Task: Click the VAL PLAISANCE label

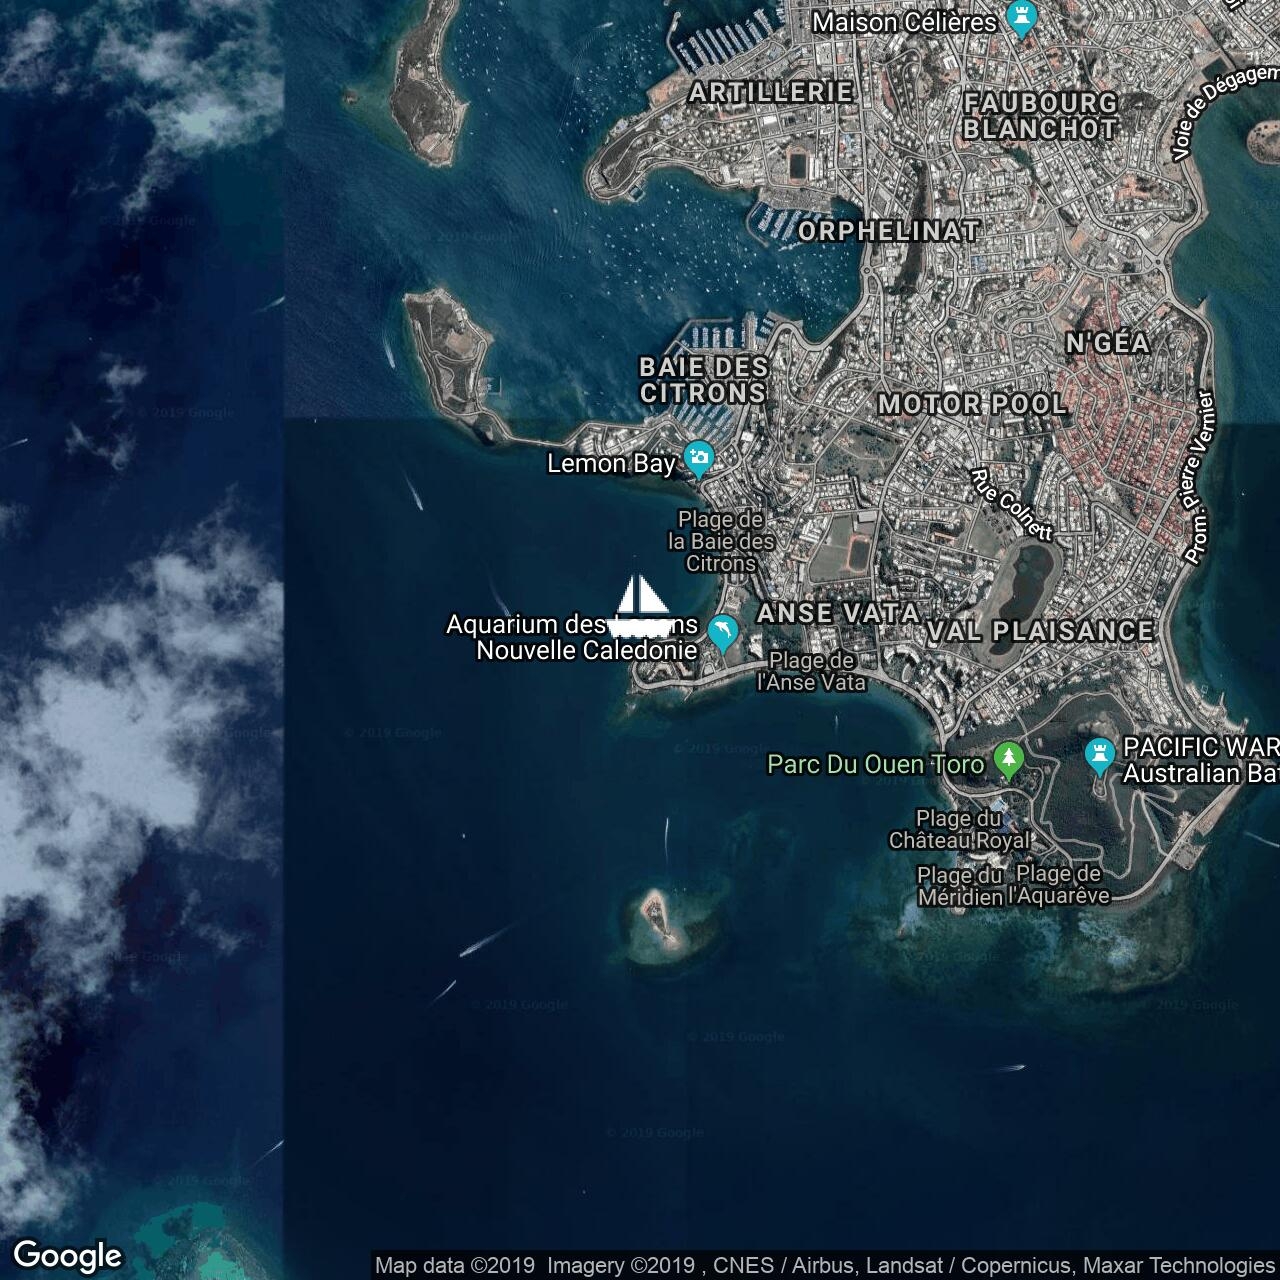Action: [1040, 631]
